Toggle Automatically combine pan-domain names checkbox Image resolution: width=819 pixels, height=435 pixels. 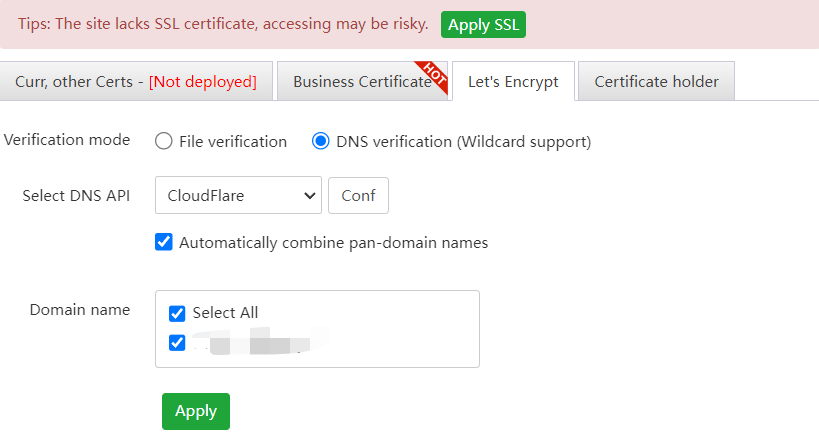click(x=164, y=242)
